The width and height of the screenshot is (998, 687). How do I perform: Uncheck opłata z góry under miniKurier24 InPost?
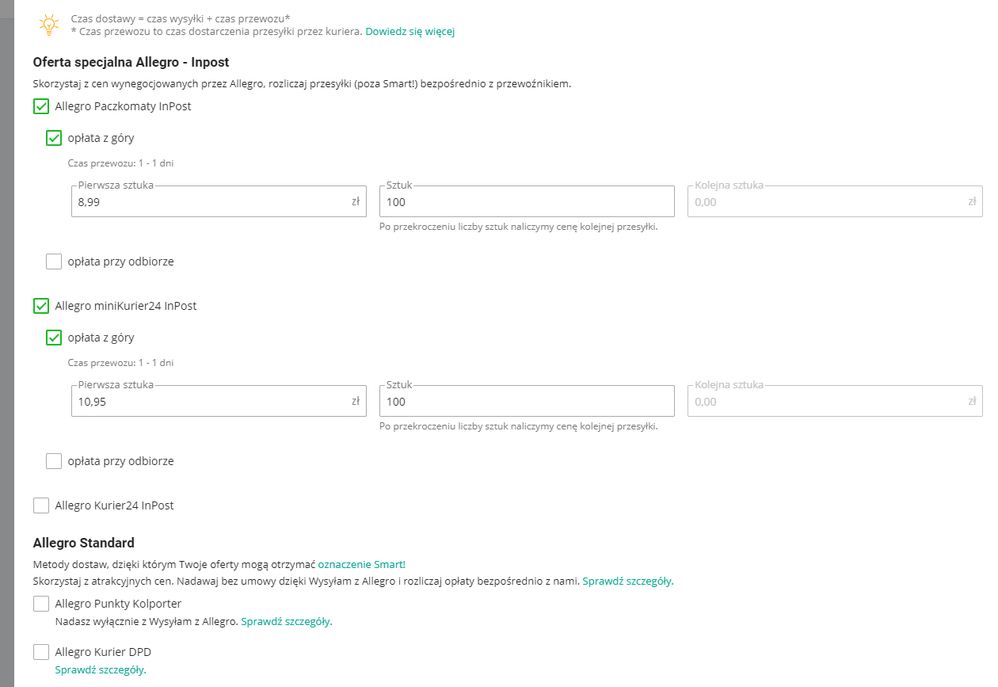(54, 338)
